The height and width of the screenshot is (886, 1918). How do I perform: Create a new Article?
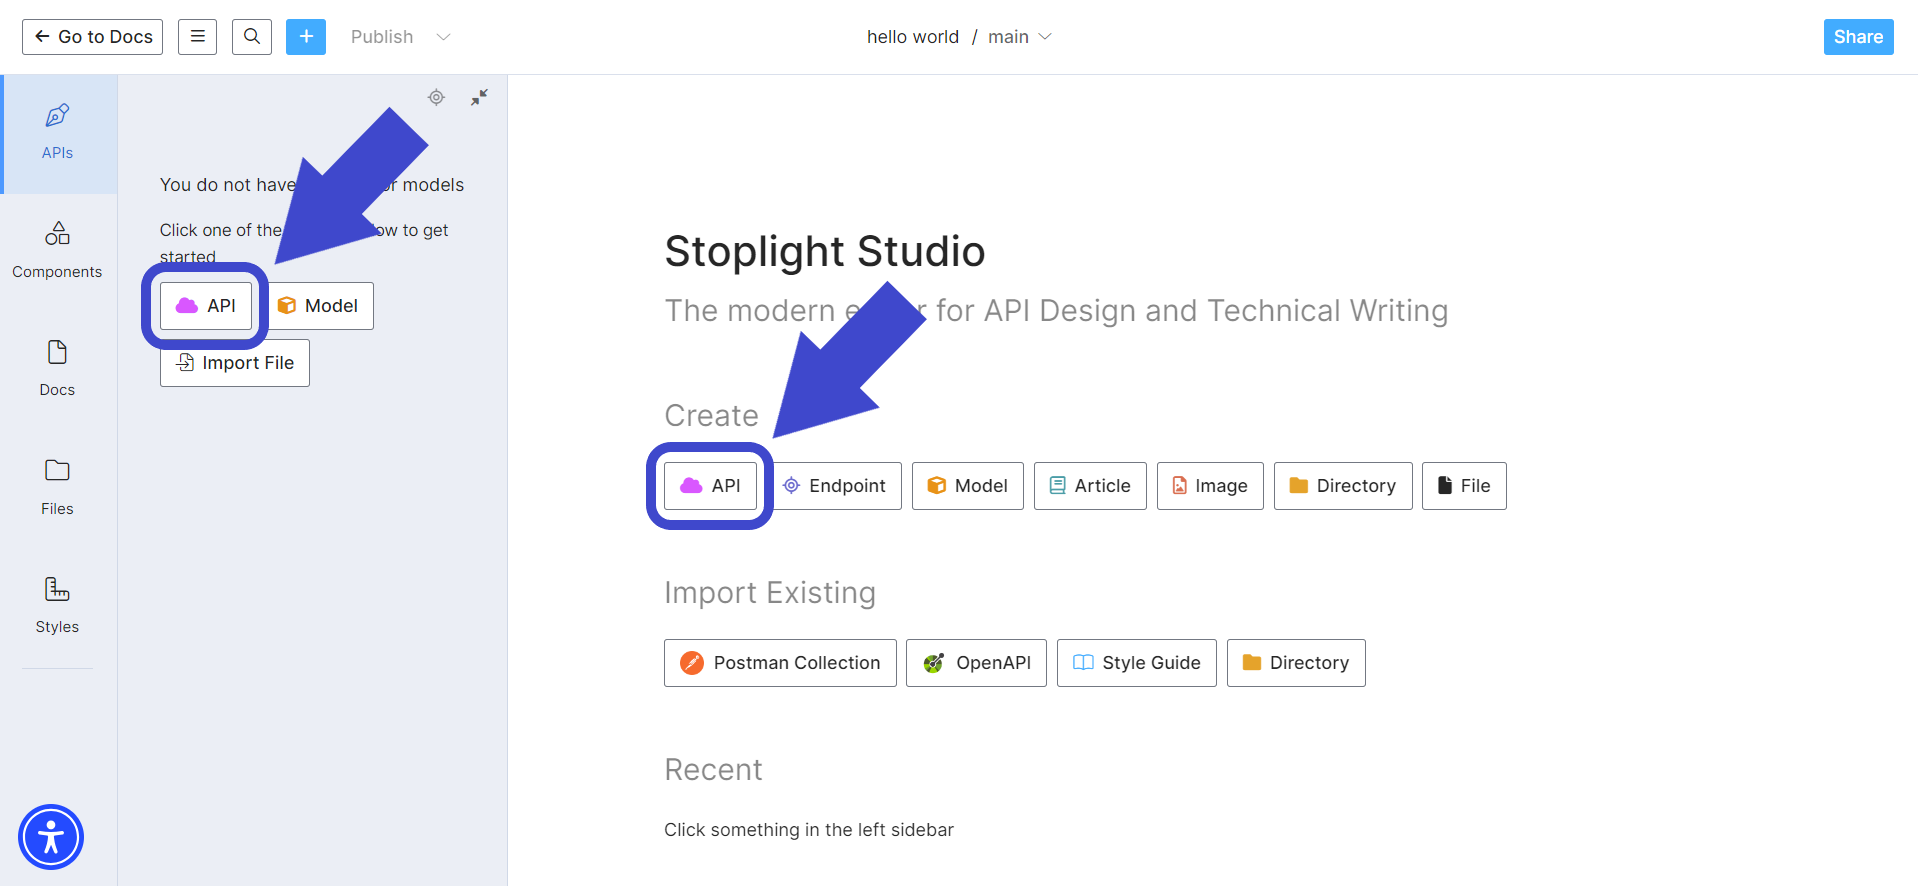tap(1090, 486)
